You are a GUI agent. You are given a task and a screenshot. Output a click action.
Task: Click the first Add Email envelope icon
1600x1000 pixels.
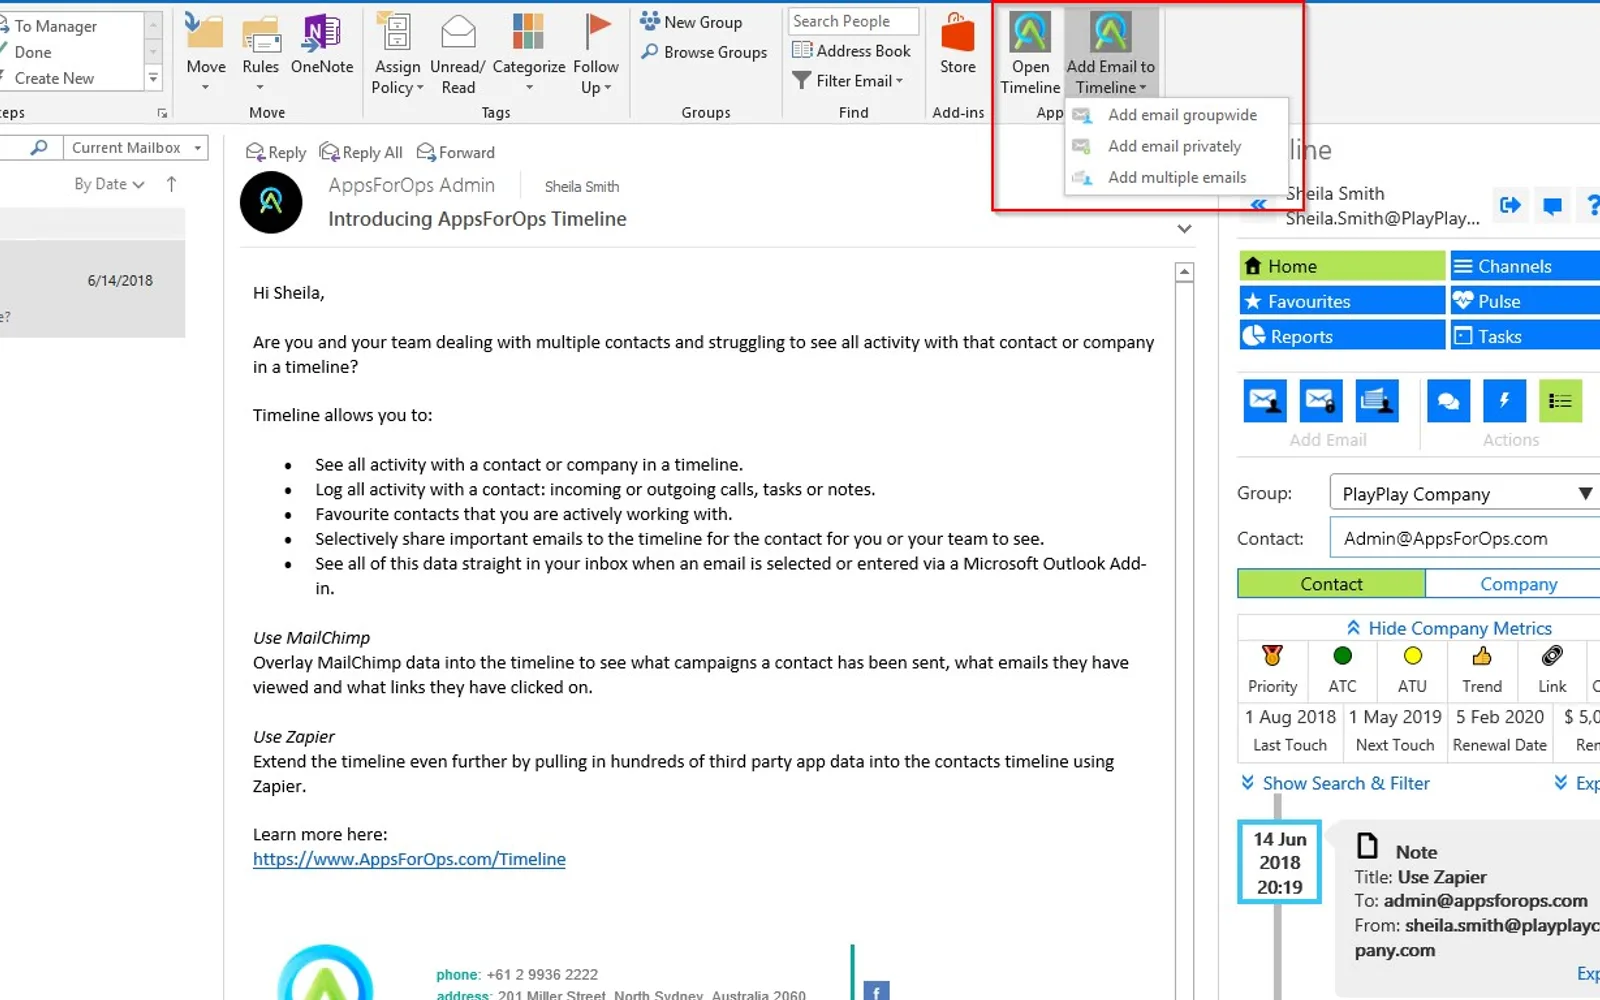1264,401
